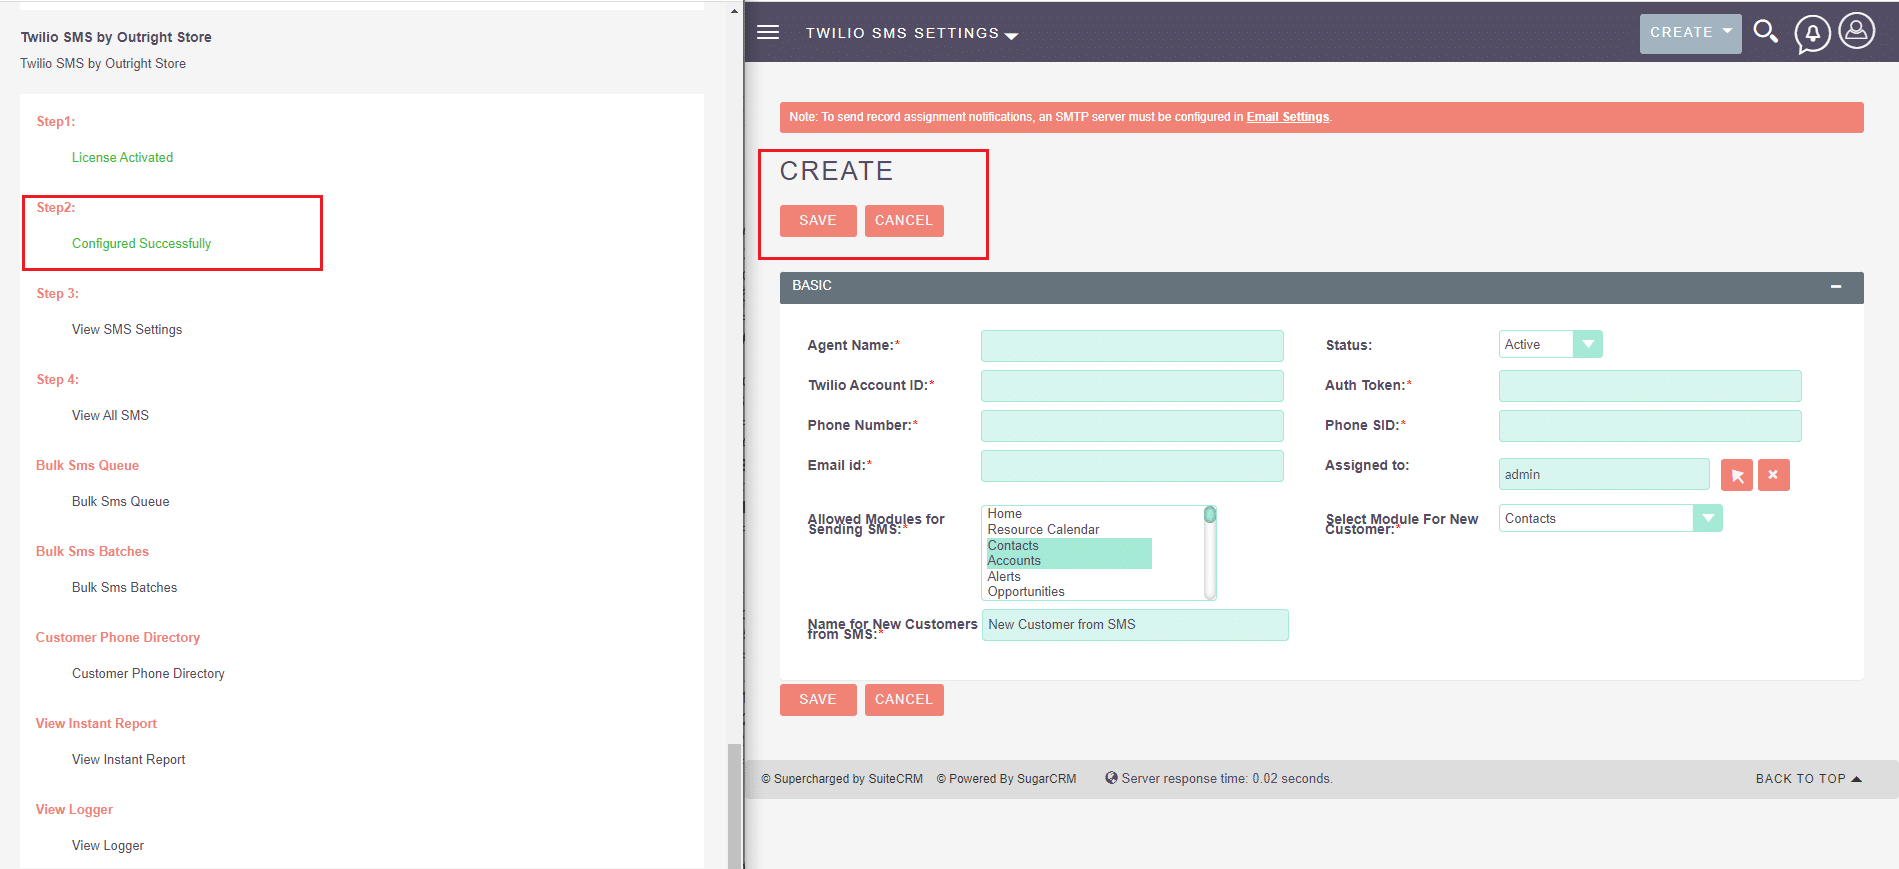
Task: Select Contacts in Allowed Modules list
Action: (x=1069, y=546)
